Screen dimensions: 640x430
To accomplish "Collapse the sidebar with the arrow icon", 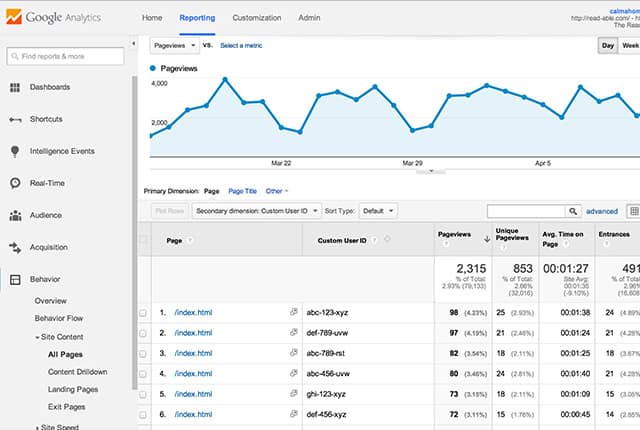I will pyautogui.click(x=133, y=43).
